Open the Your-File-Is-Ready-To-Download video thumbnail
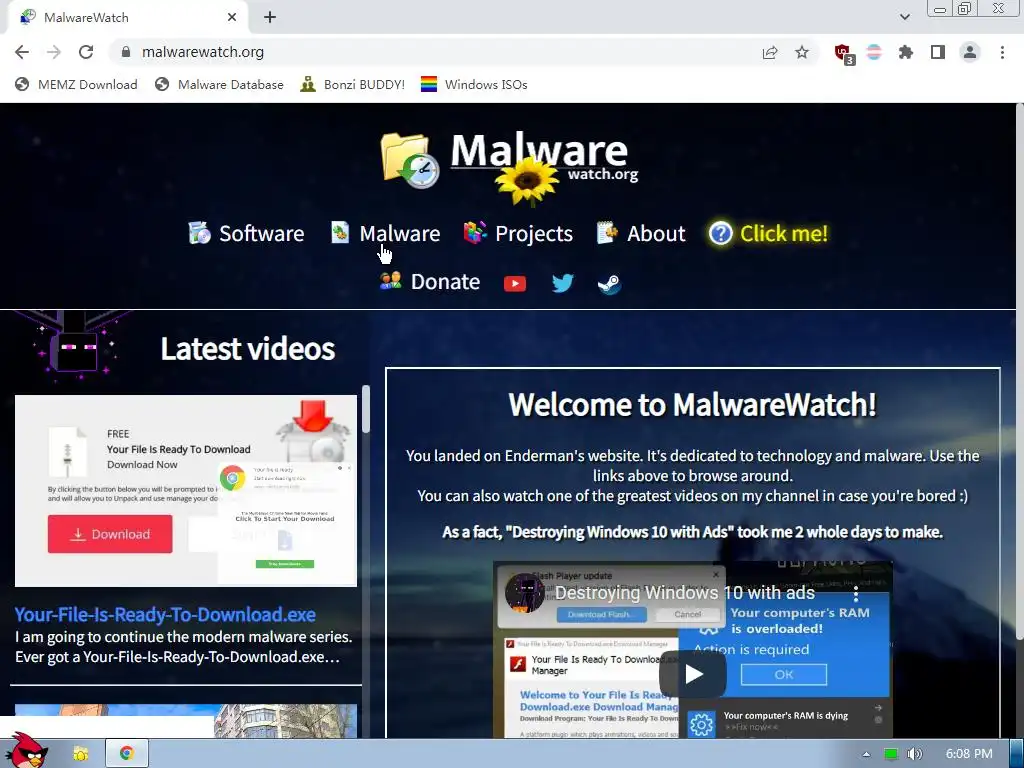Viewport: 1024px width, 768px height. click(x=186, y=490)
